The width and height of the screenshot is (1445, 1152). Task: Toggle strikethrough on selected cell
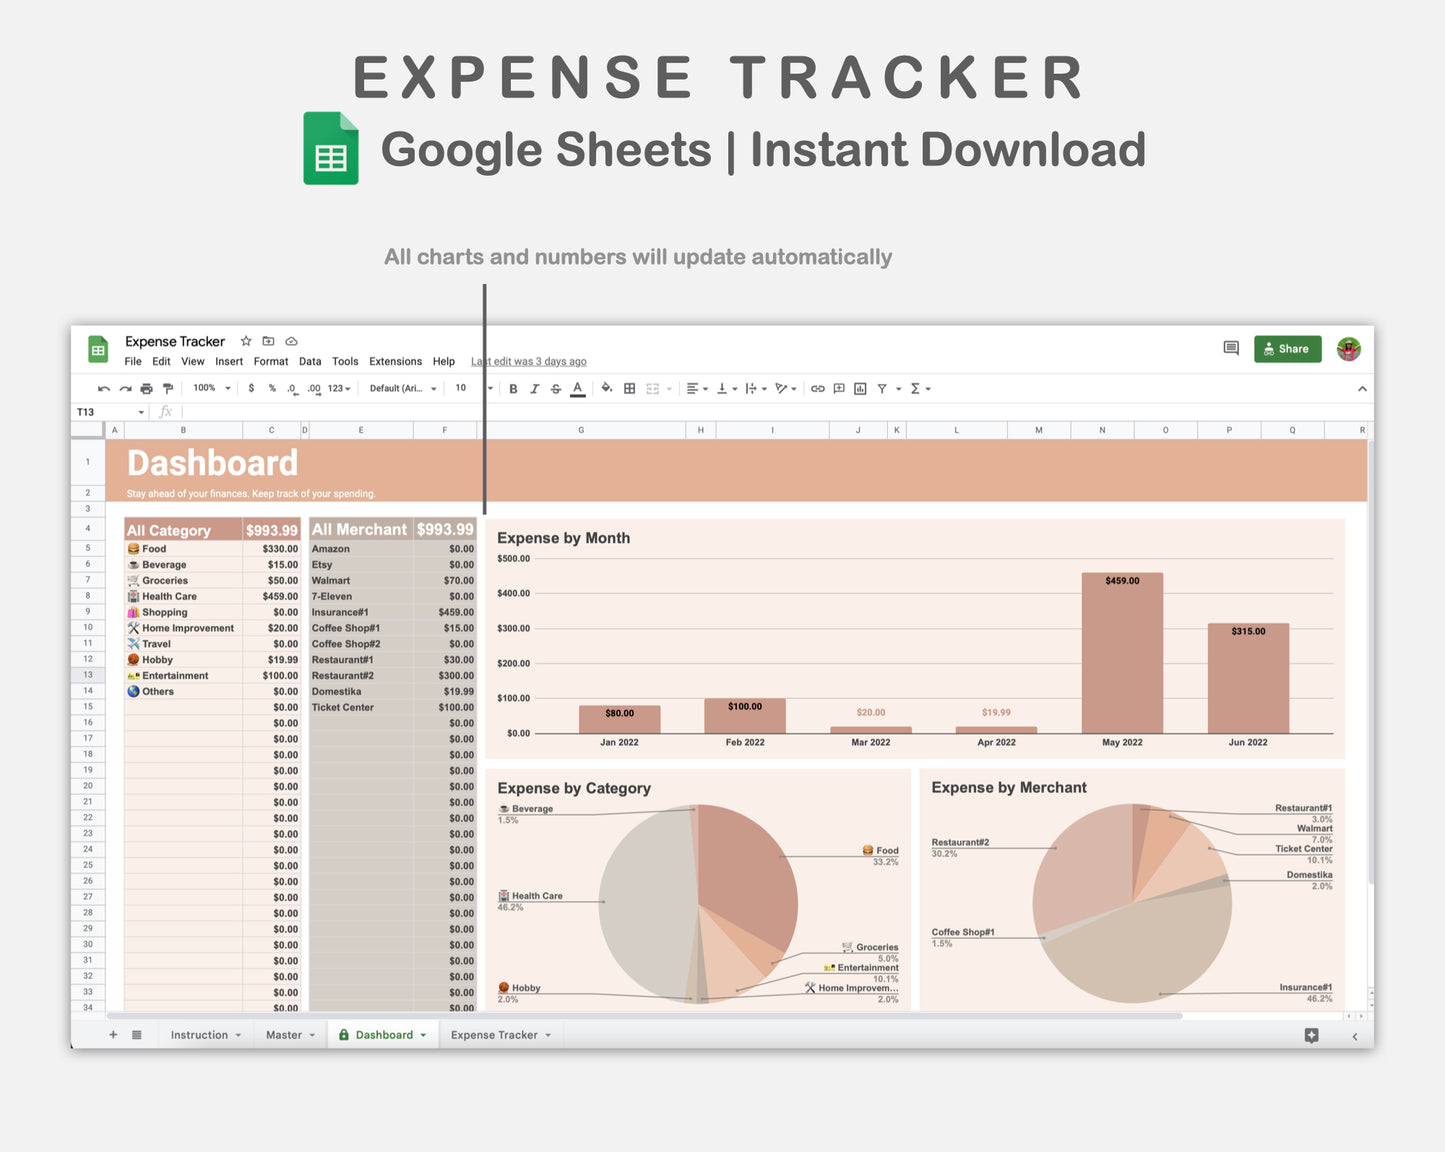point(555,388)
